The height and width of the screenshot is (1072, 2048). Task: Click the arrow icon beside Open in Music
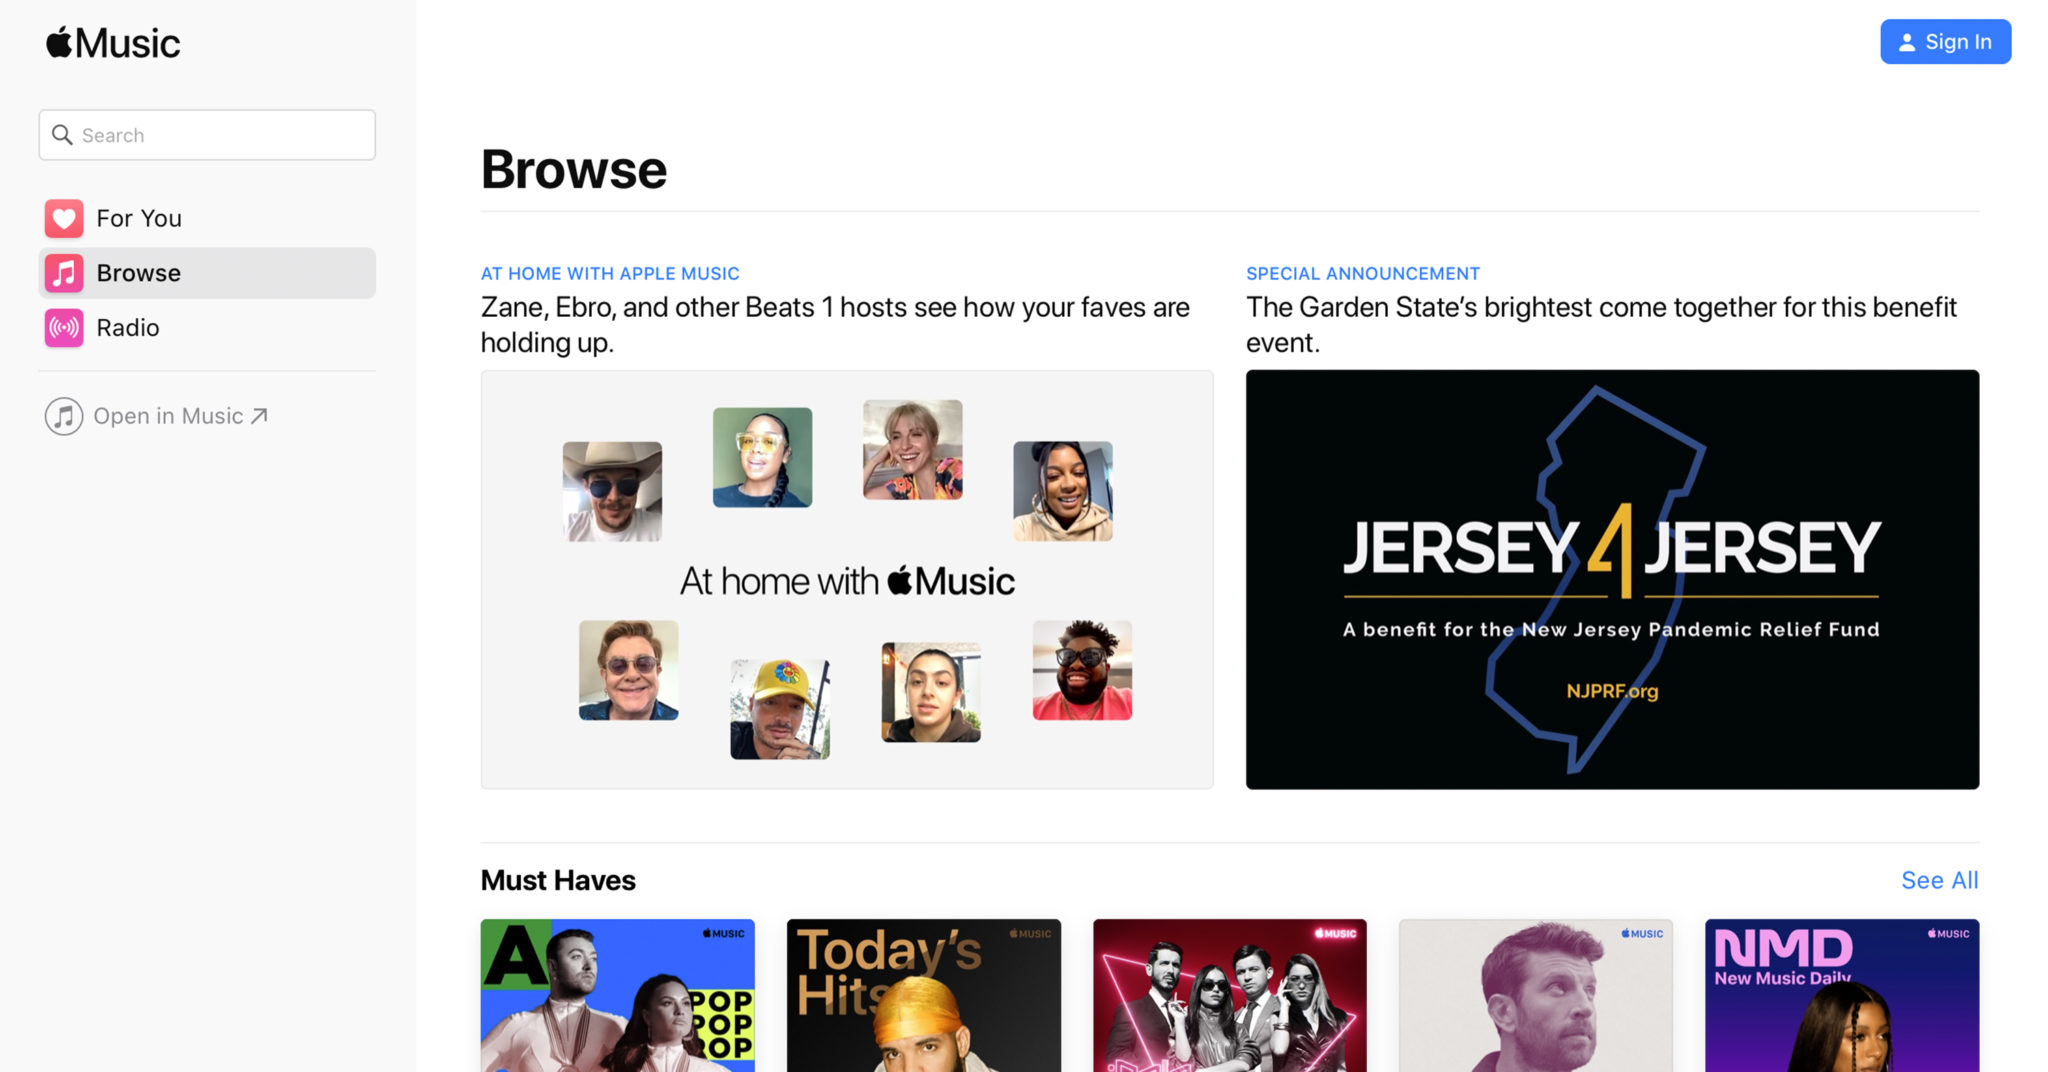coord(259,416)
